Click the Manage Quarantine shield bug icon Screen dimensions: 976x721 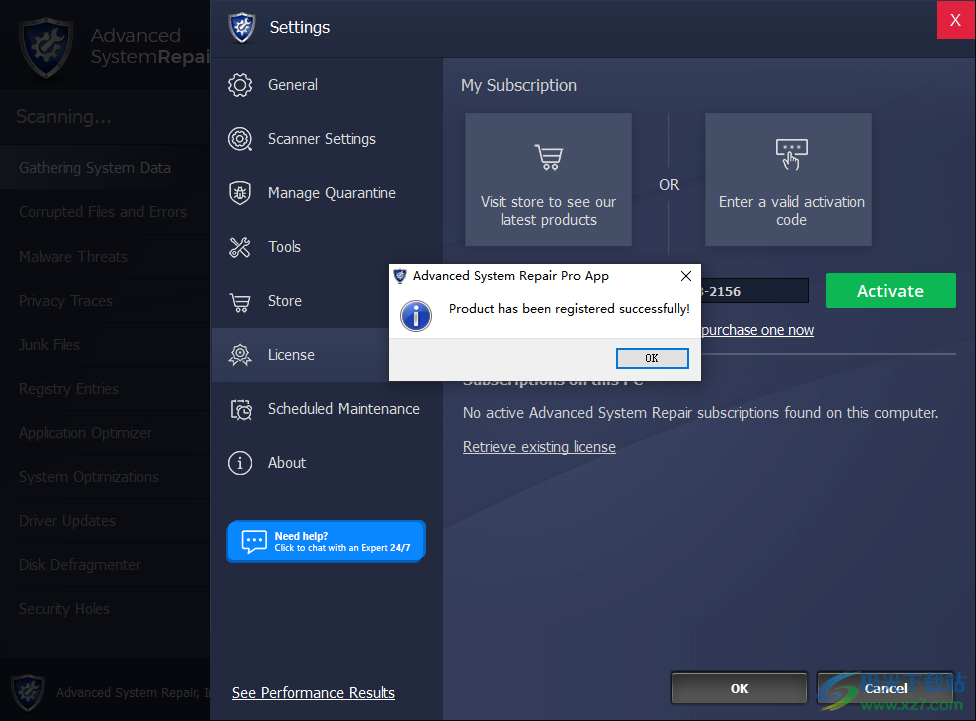[x=240, y=193]
